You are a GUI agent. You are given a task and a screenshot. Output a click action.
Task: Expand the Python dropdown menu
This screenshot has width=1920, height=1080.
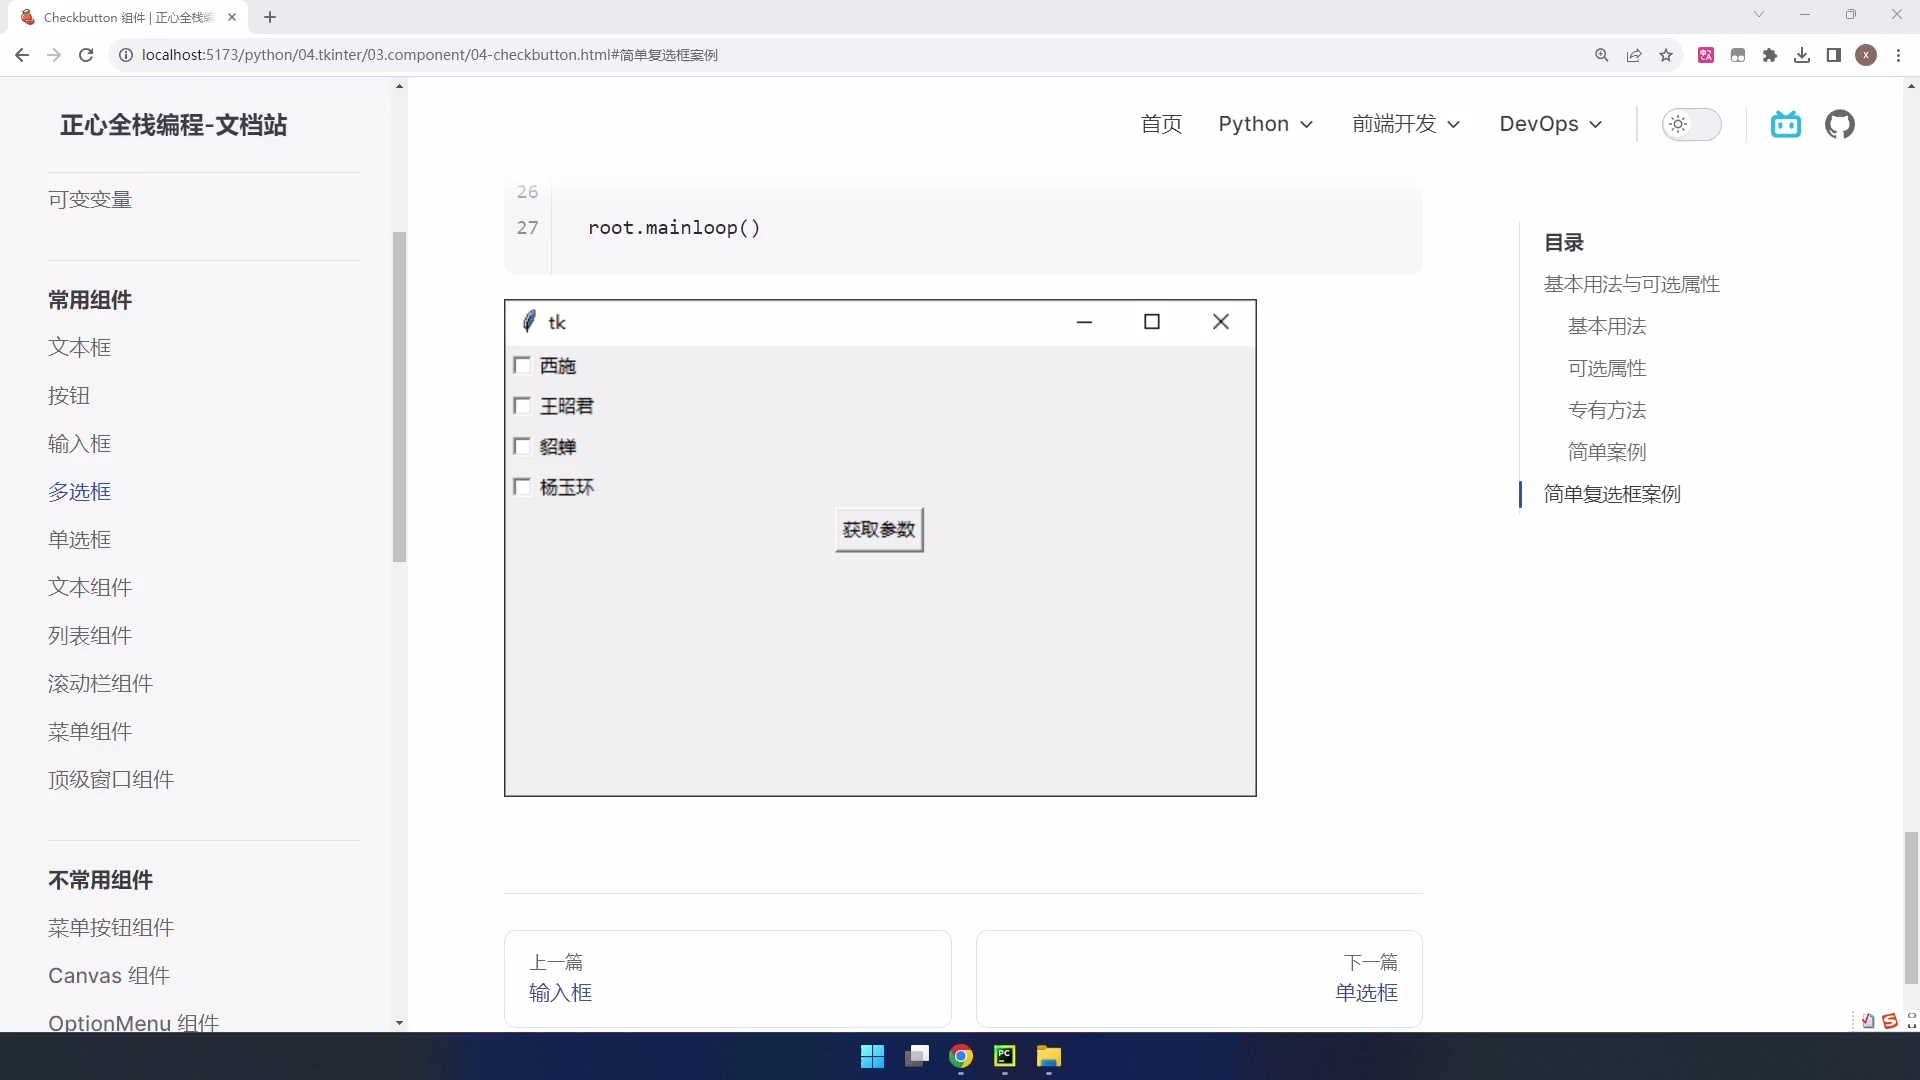(1265, 124)
